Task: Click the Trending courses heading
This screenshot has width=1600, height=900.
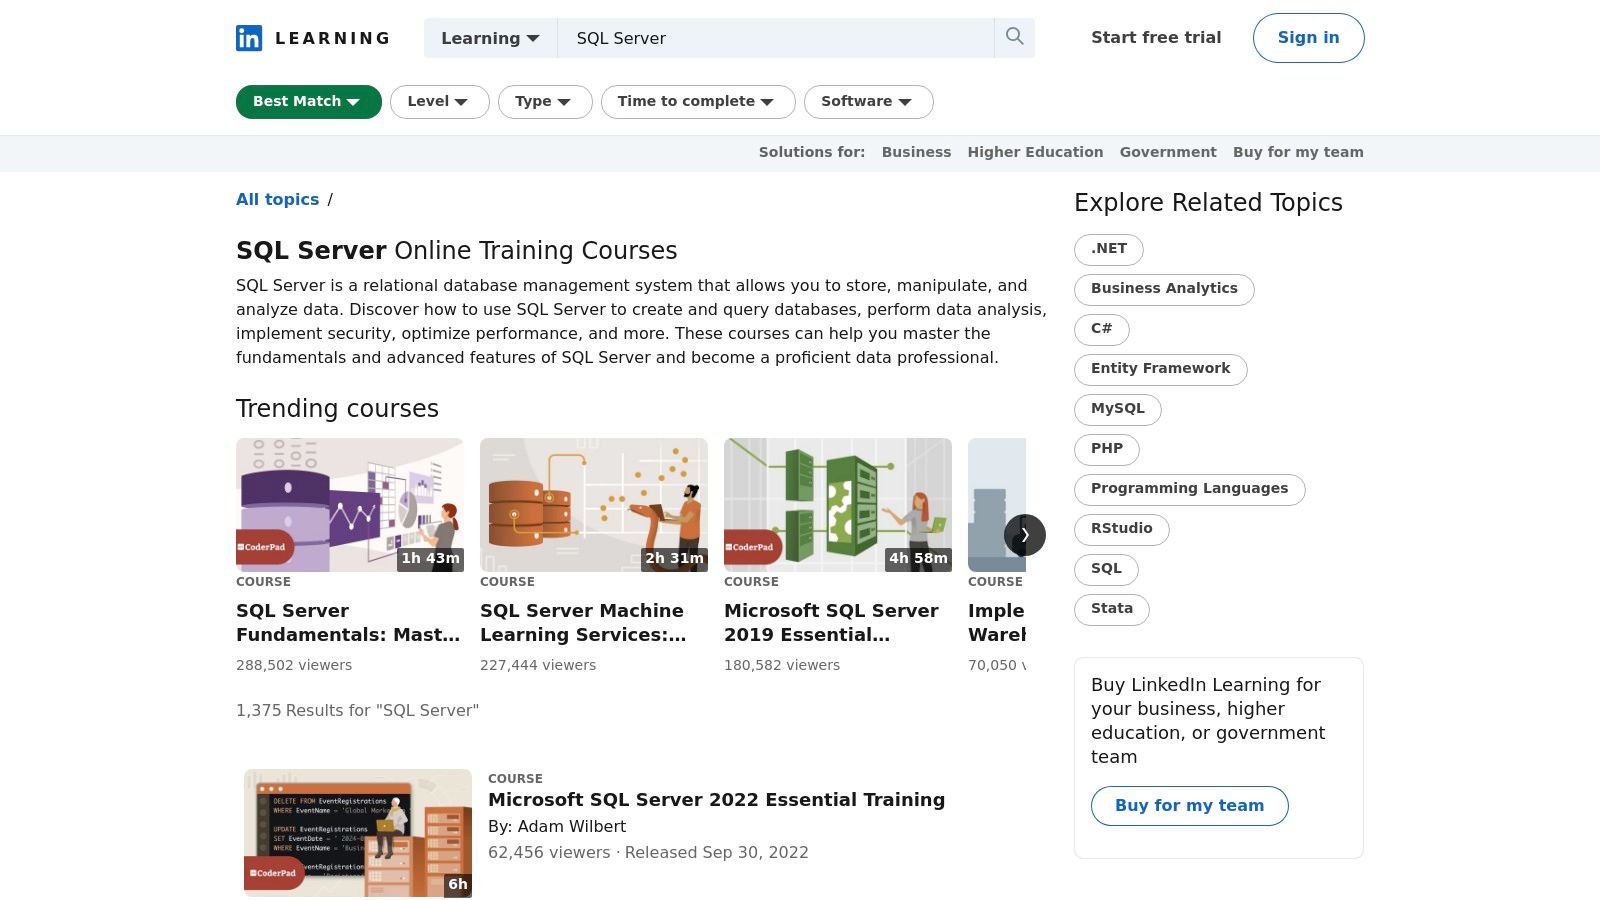Action: (337, 409)
